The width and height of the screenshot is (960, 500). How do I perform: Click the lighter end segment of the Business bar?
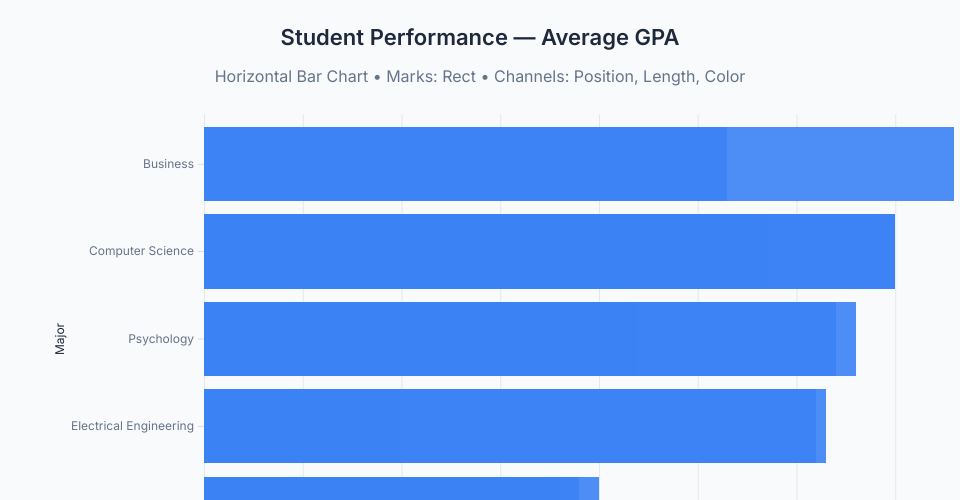coord(840,164)
